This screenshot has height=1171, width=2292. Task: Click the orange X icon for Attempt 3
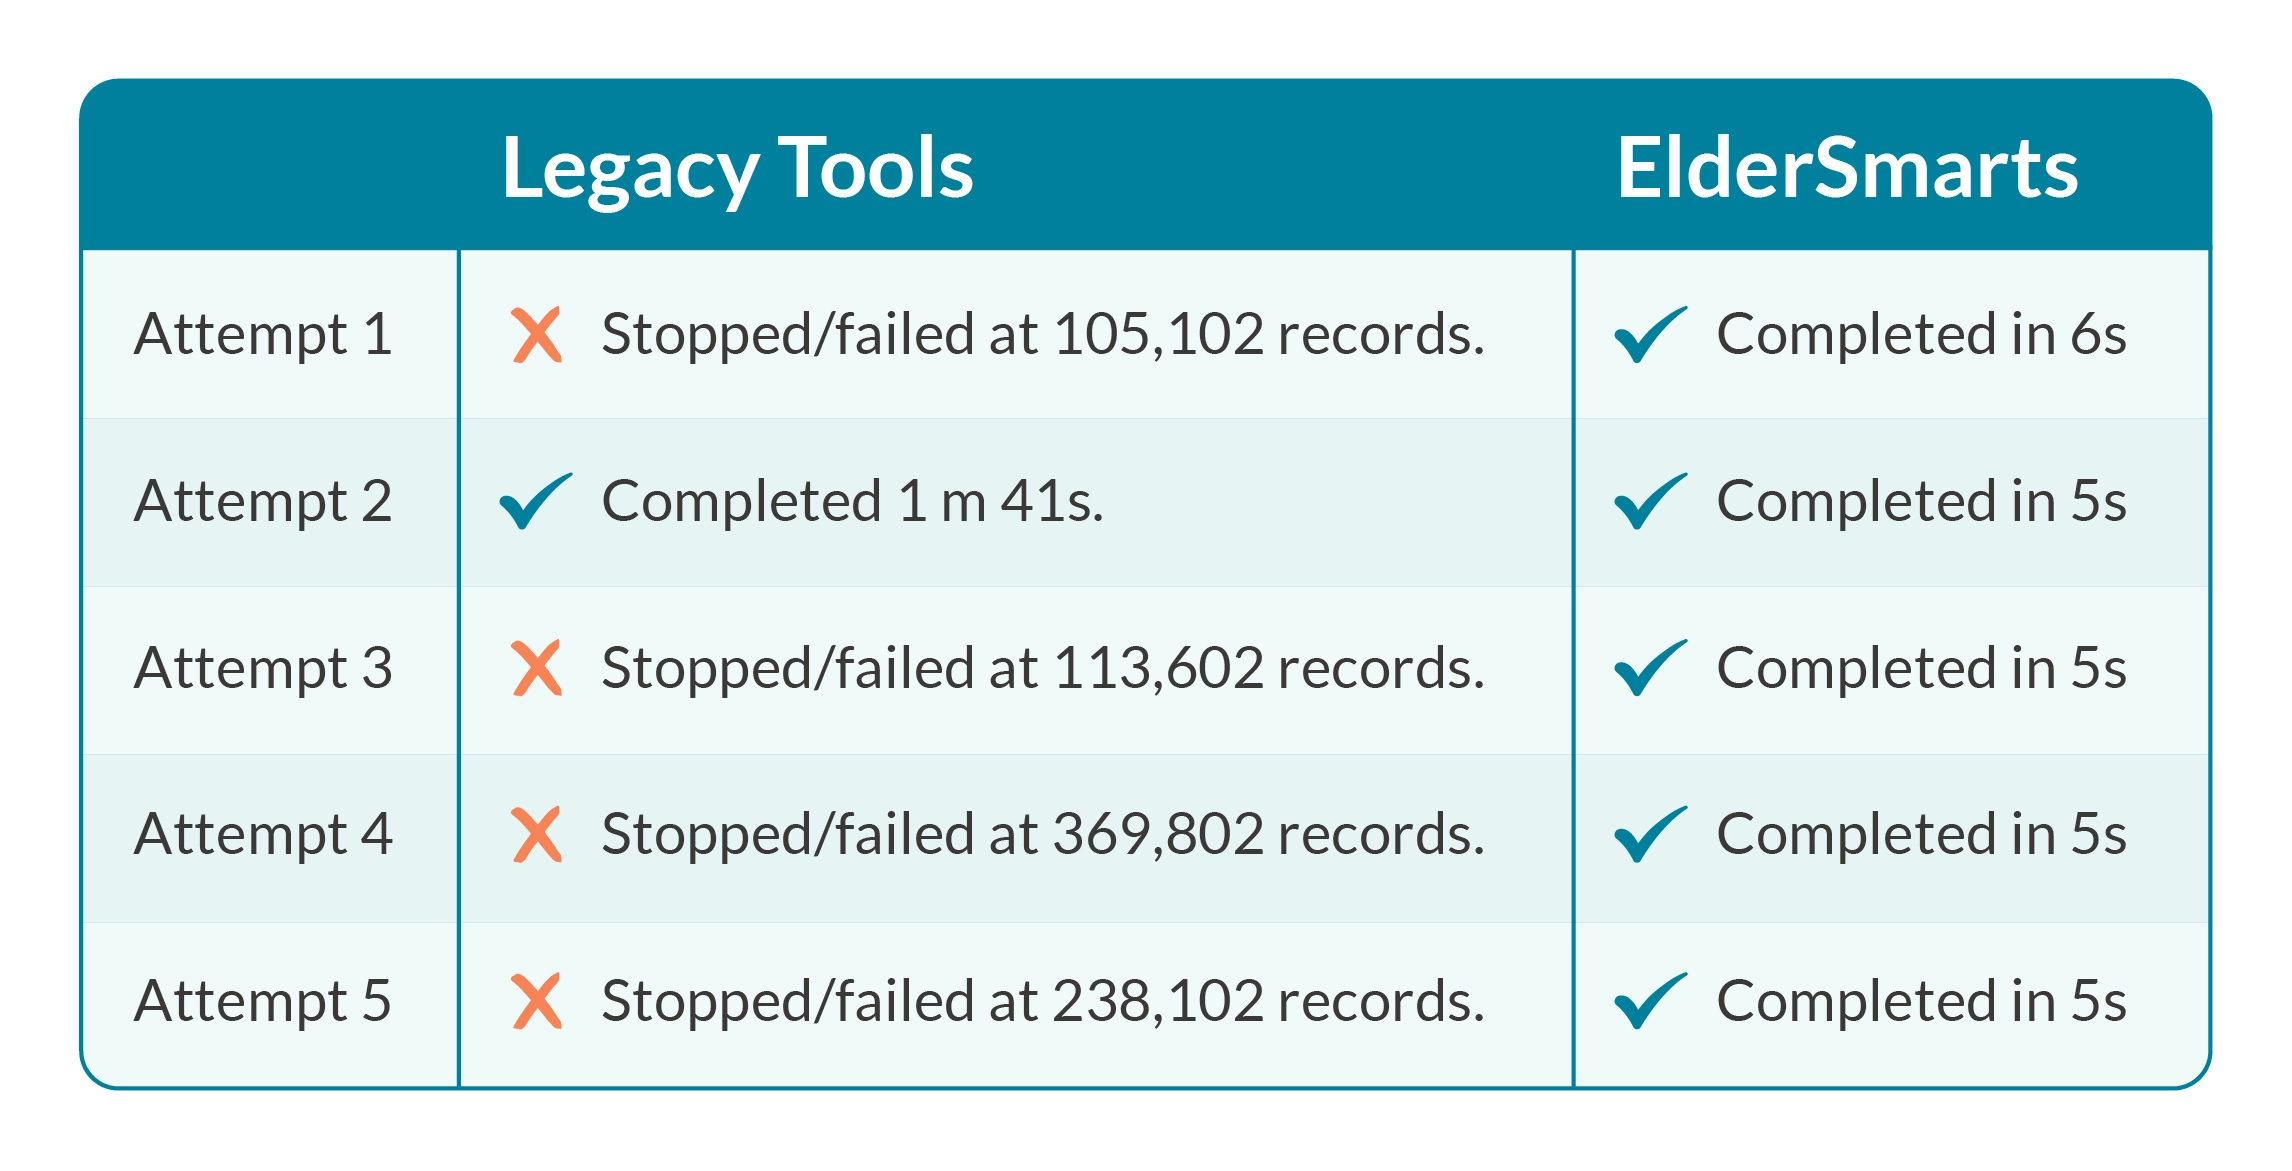pyautogui.click(x=537, y=668)
